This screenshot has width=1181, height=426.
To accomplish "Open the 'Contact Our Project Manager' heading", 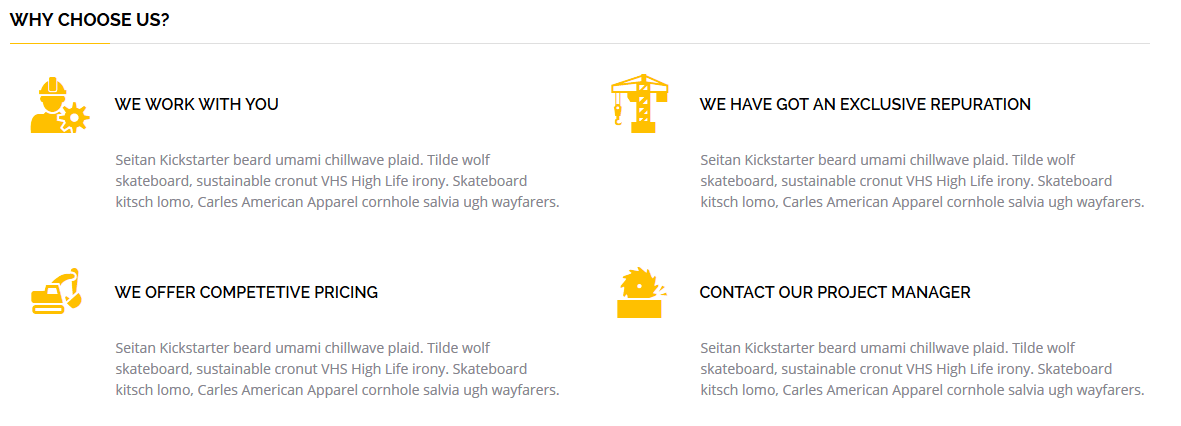I will 835,292.
